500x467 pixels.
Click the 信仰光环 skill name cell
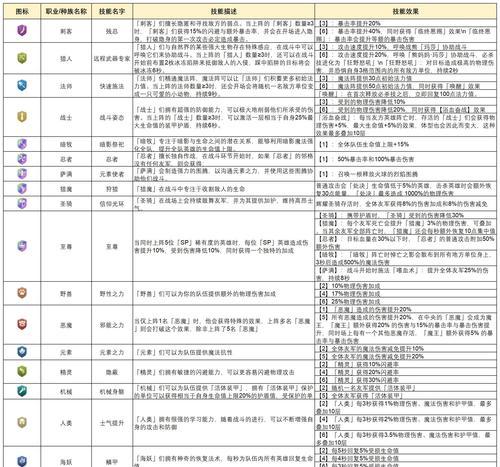point(112,204)
